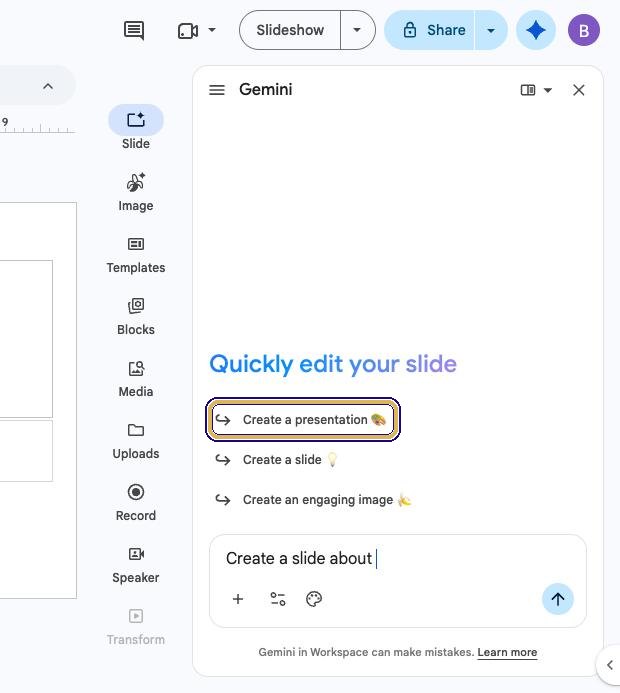Image resolution: width=620 pixels, height=693 pixels.
Task: Open the Image generation tool
Action: (x=136, y=192)
